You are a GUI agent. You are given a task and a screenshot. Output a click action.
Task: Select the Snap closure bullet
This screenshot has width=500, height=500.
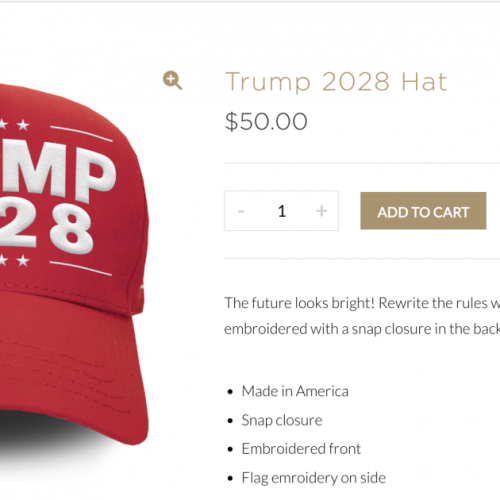pyautogui.click(x=282, y=420)
